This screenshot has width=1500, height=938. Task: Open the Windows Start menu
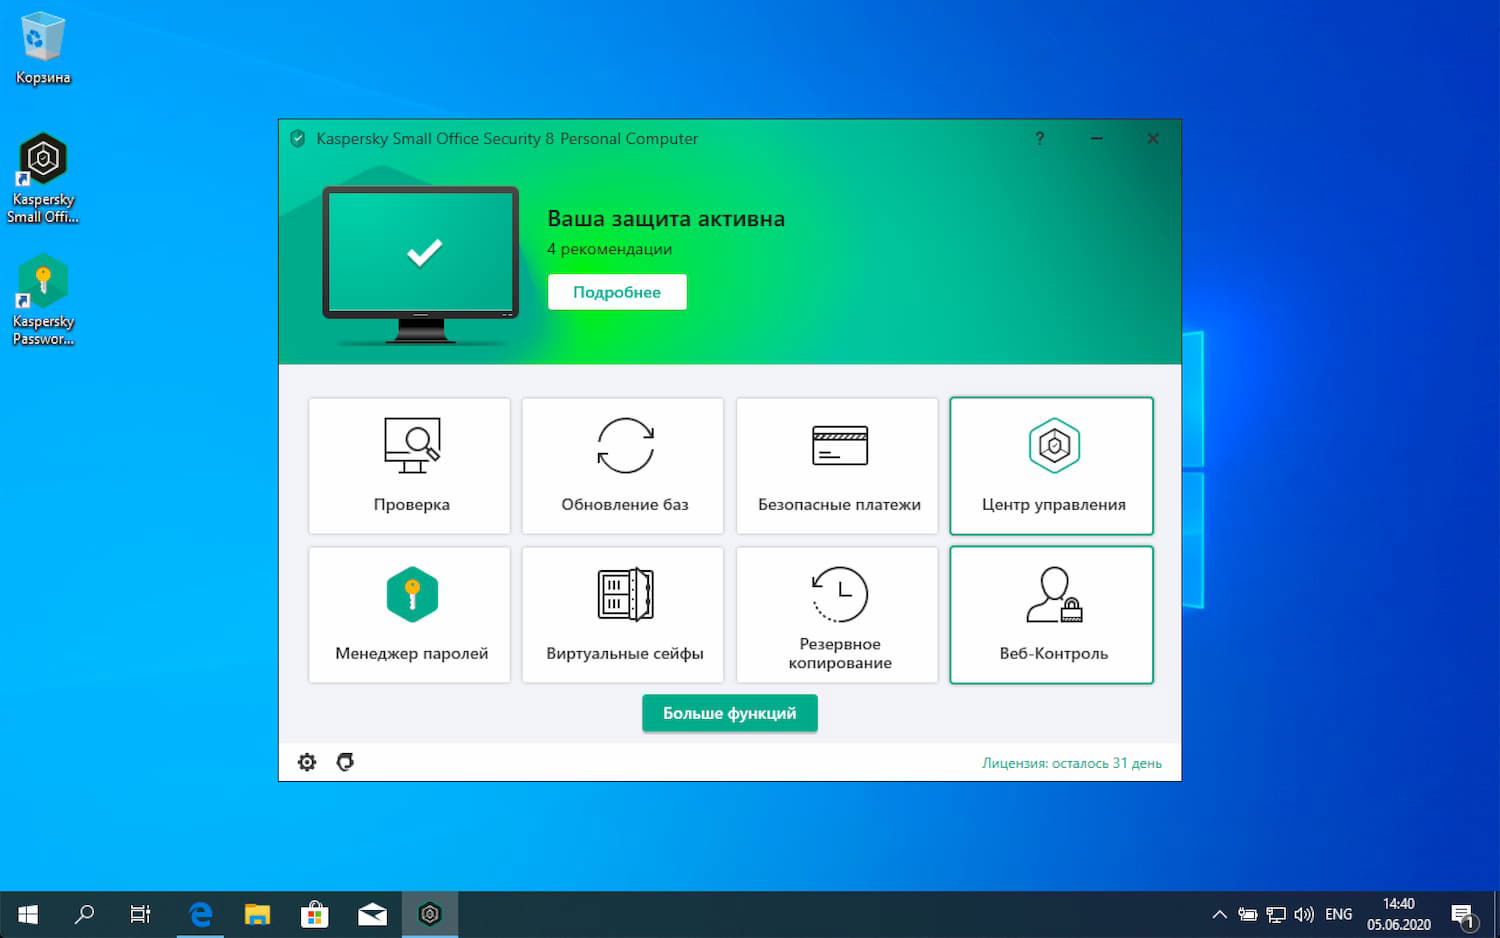(25, 913)
